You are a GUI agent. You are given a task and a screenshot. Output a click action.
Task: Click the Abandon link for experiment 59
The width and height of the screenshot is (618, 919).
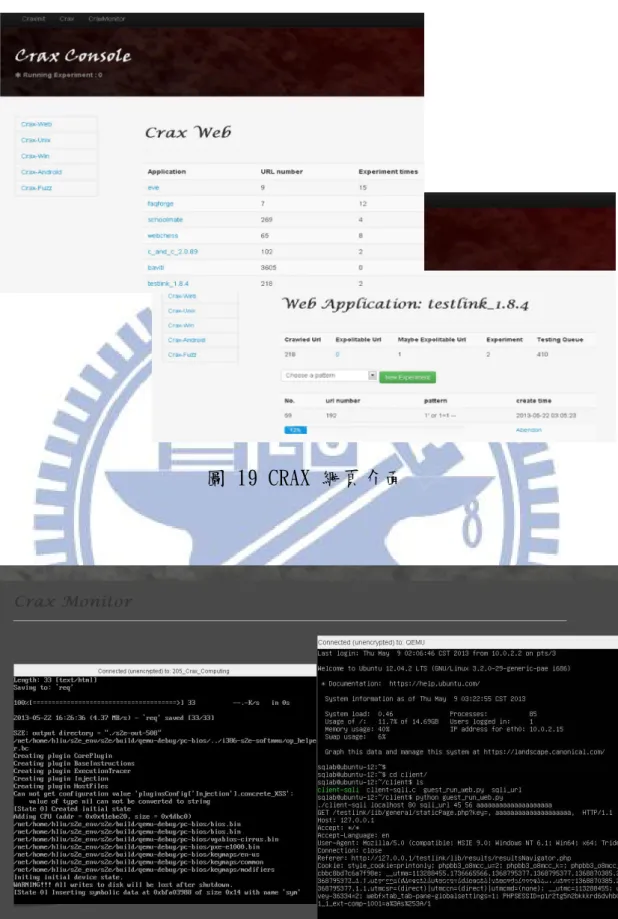(x=528, y=430)
